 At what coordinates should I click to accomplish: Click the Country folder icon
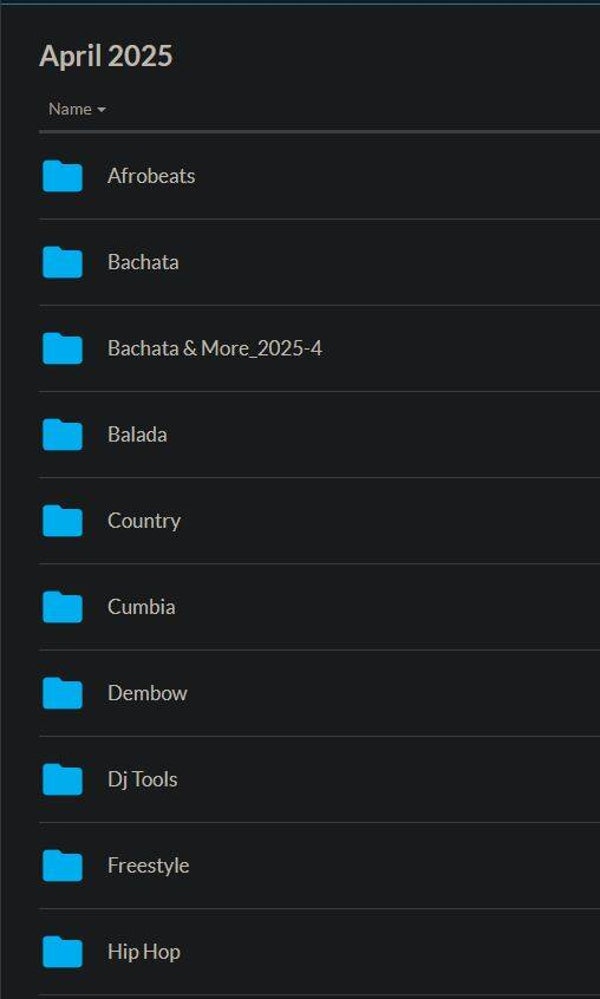(62, 521)
